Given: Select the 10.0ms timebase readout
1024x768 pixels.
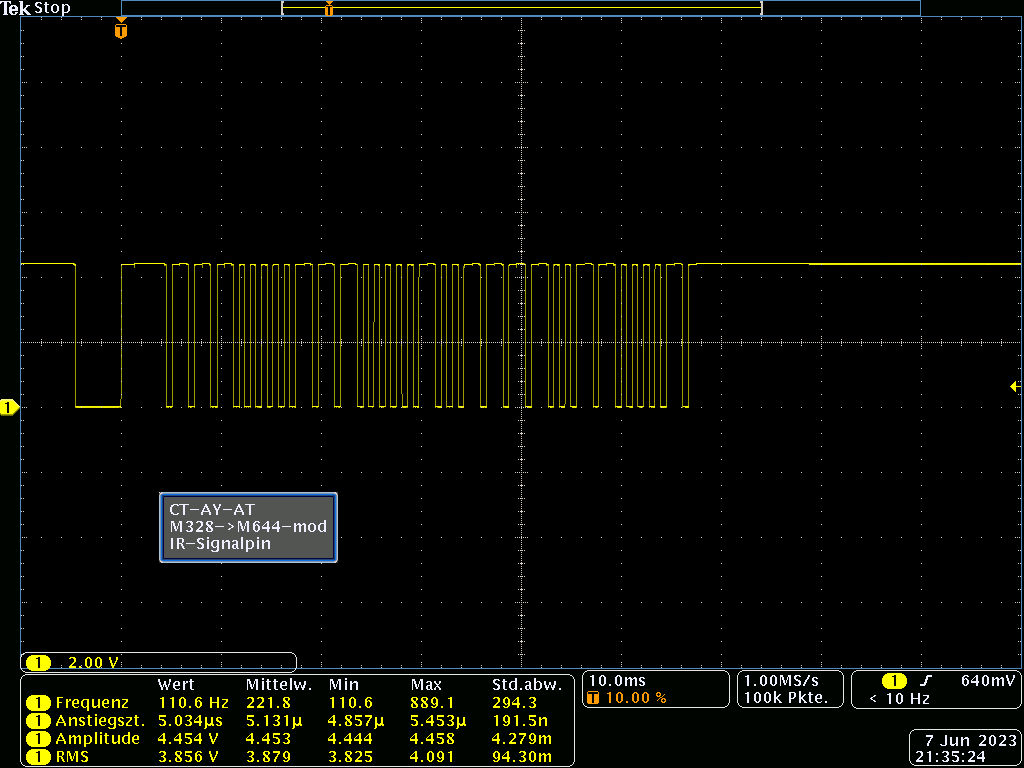Looking at the screenshot, I should (x=616, y=680).
